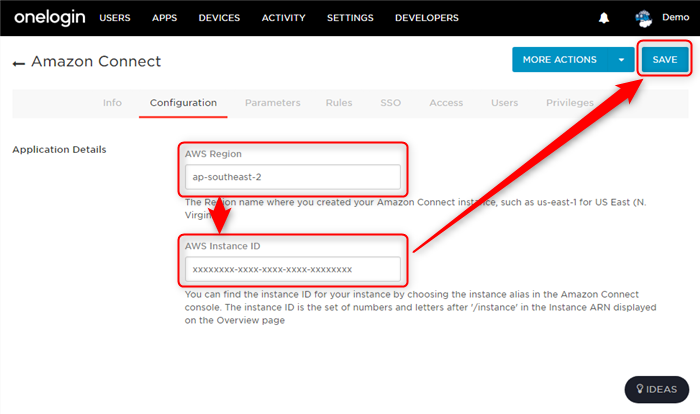Open the Developers menu
700x414 pixels.
[x=427, y=18]
